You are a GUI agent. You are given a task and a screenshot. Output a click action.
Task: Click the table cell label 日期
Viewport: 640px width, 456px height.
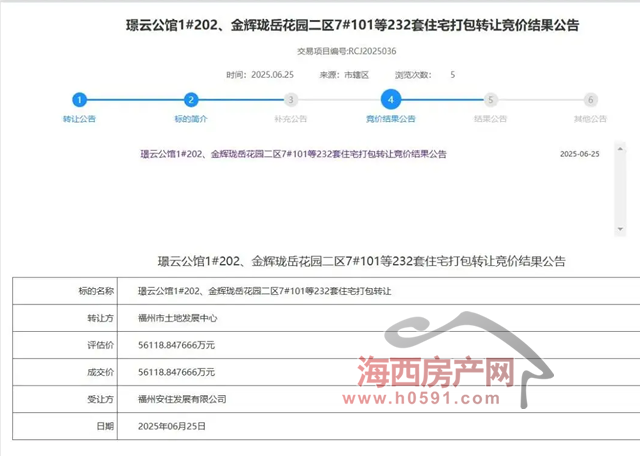tap(105, 426)
